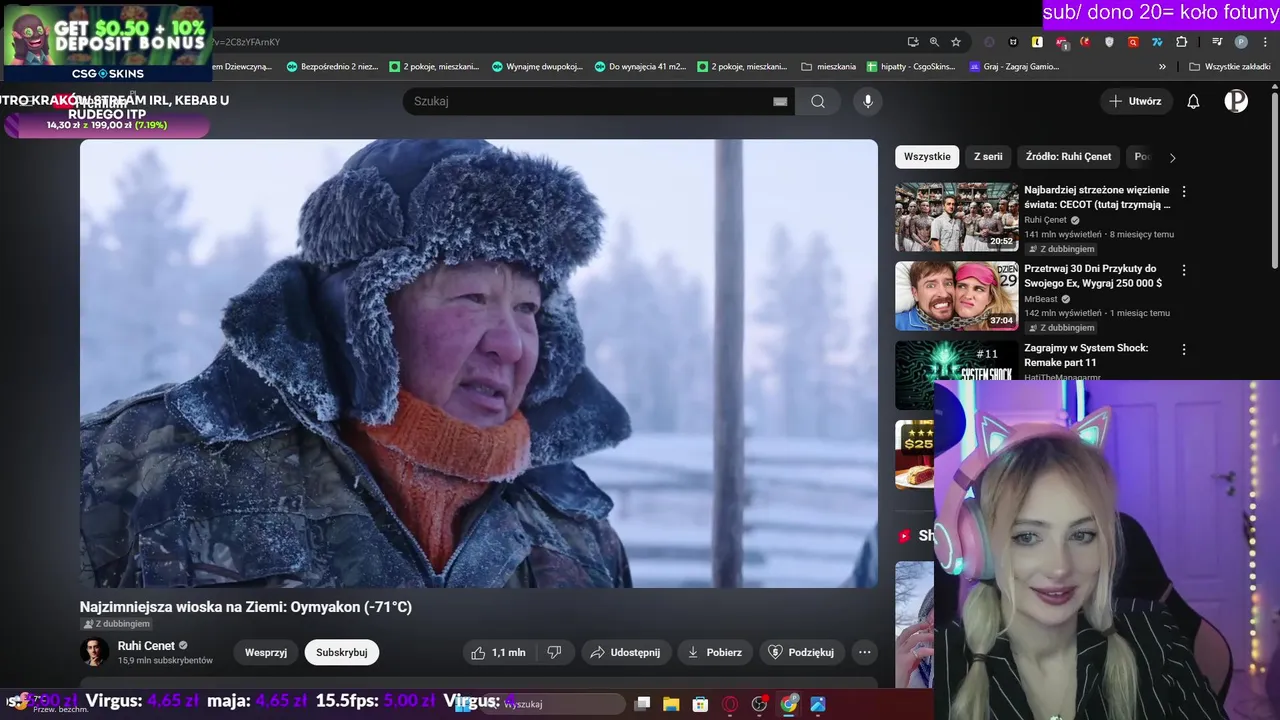The width and height of the screenshot is (1280, 720).
Task: Click the Ruhi Çenet channel name
Action: 146,646
